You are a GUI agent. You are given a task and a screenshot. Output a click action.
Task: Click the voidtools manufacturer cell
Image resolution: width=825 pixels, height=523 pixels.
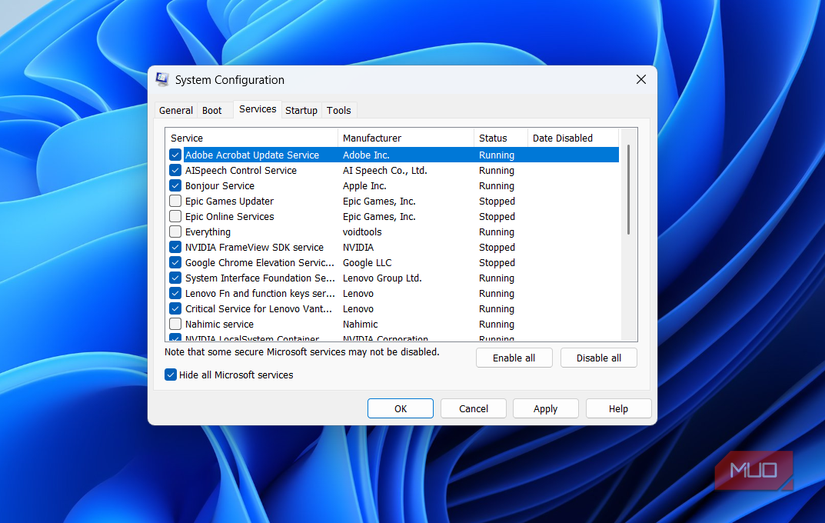[x=362, y=232]
